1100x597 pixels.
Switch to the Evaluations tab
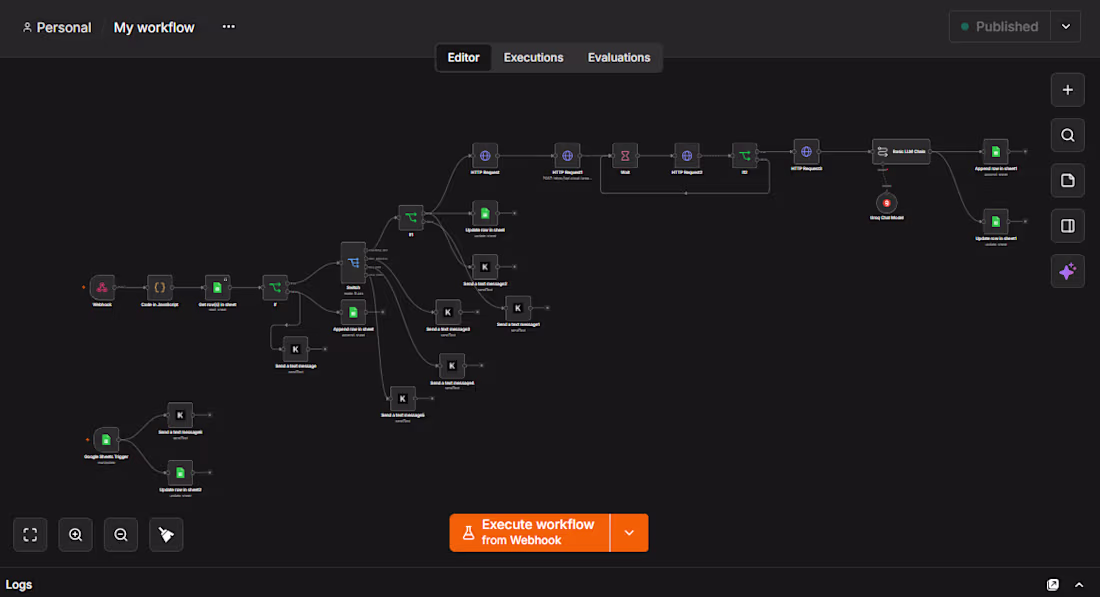click(619, 58)
